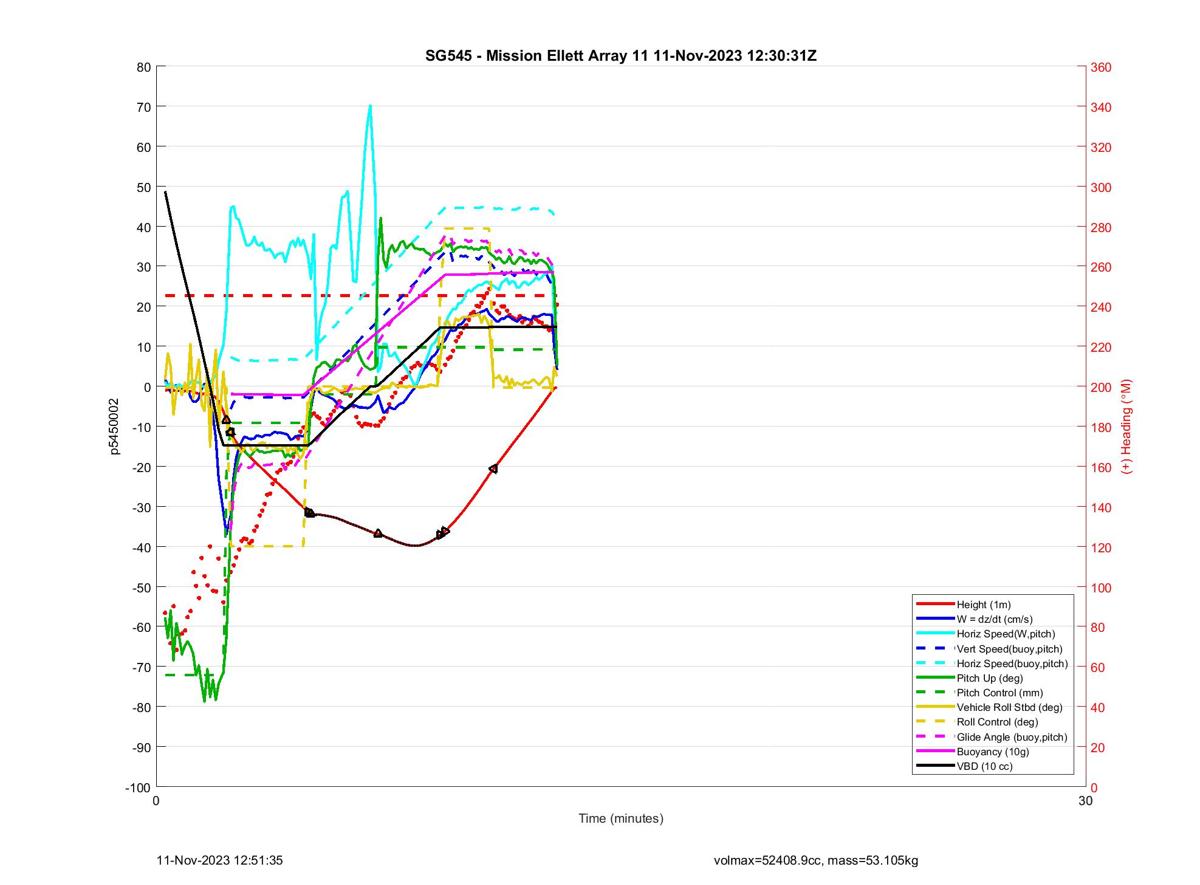Click the "p5450002" left axis label
The image size is (1200, 885).
[x=115, y=427]
